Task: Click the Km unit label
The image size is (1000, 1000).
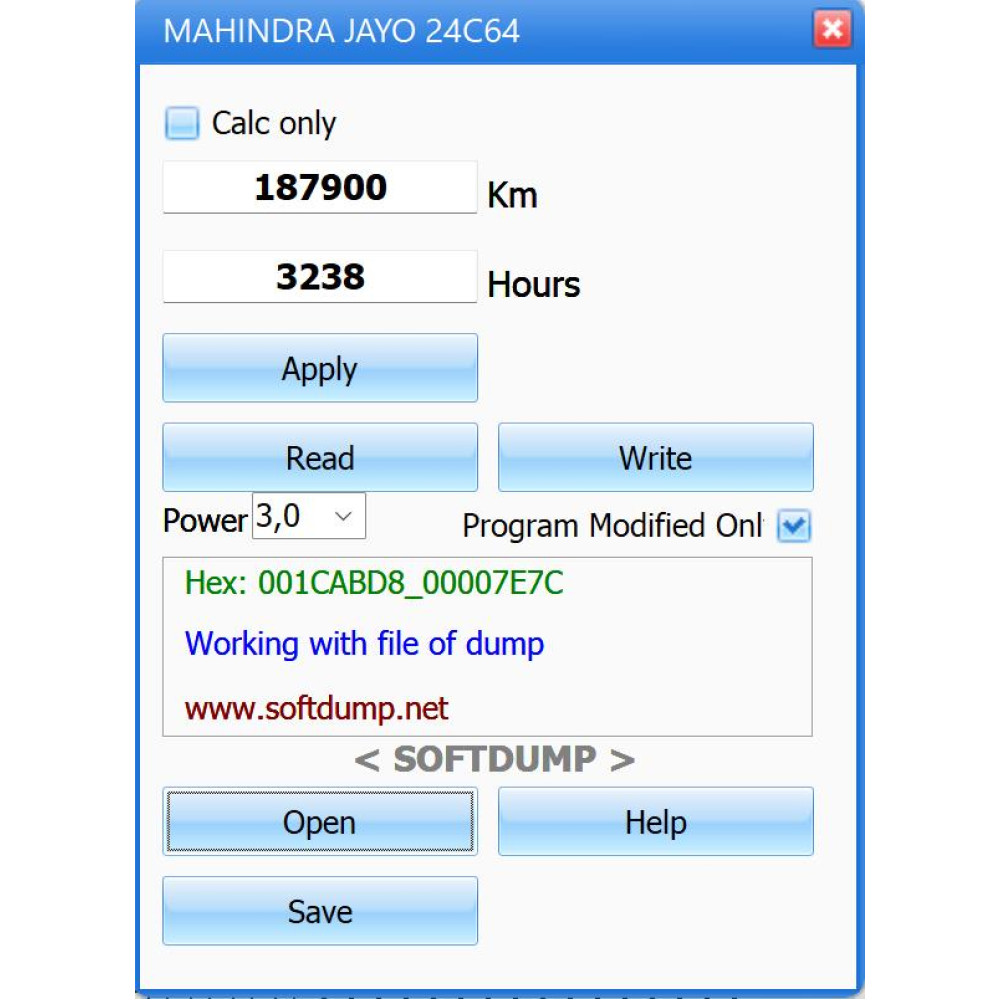Action: pos(512,195)
